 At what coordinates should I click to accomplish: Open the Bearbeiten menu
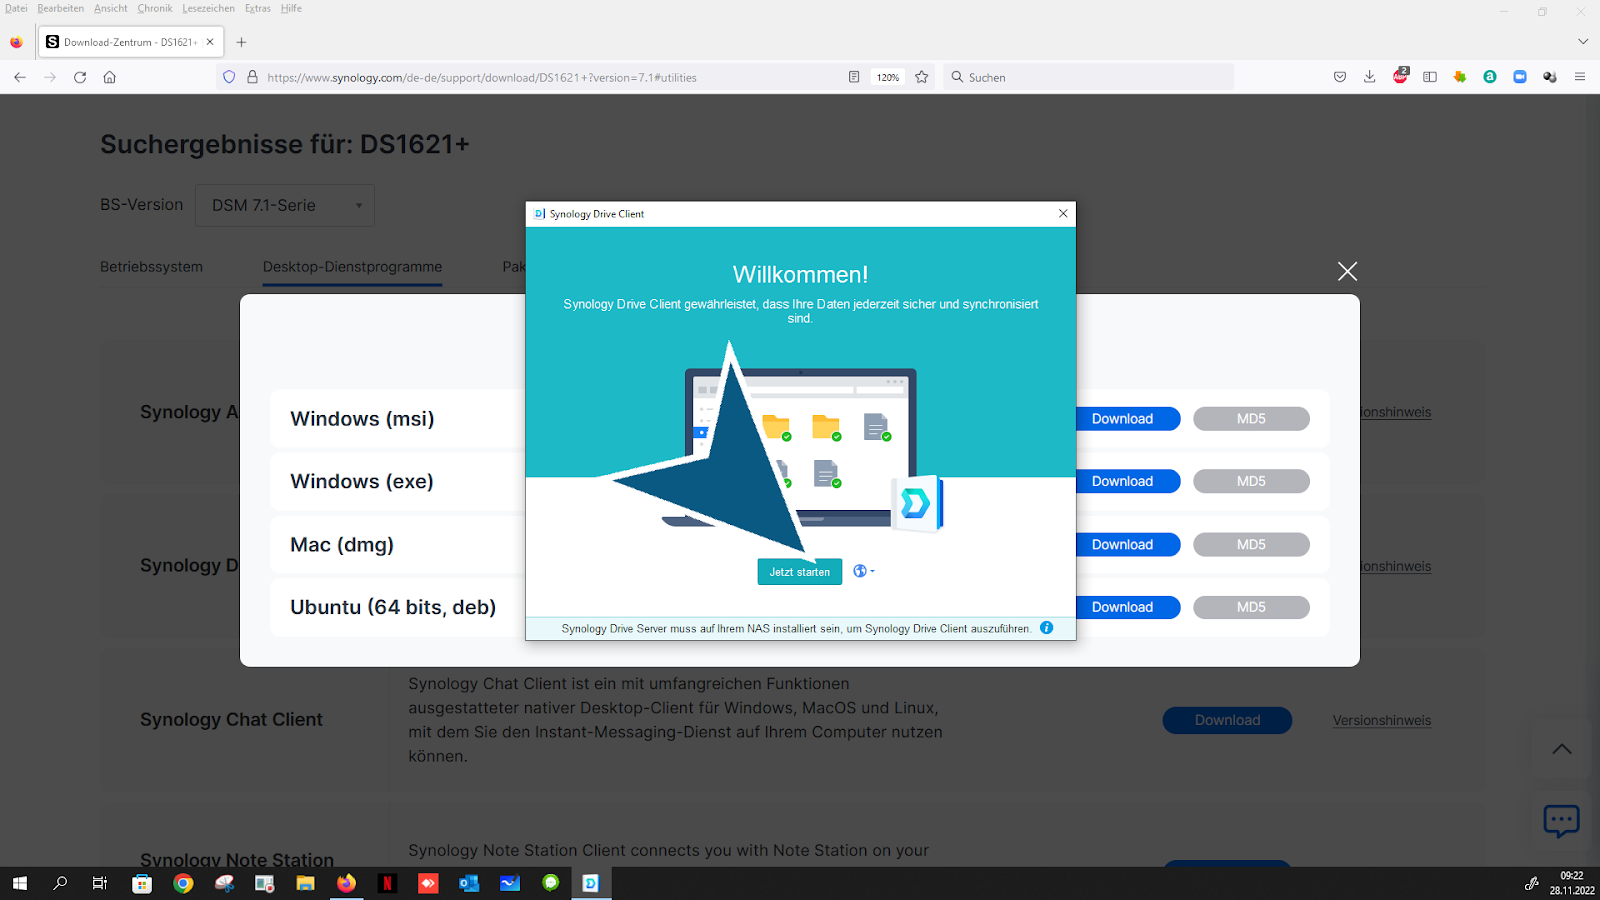tap(60, 8)
